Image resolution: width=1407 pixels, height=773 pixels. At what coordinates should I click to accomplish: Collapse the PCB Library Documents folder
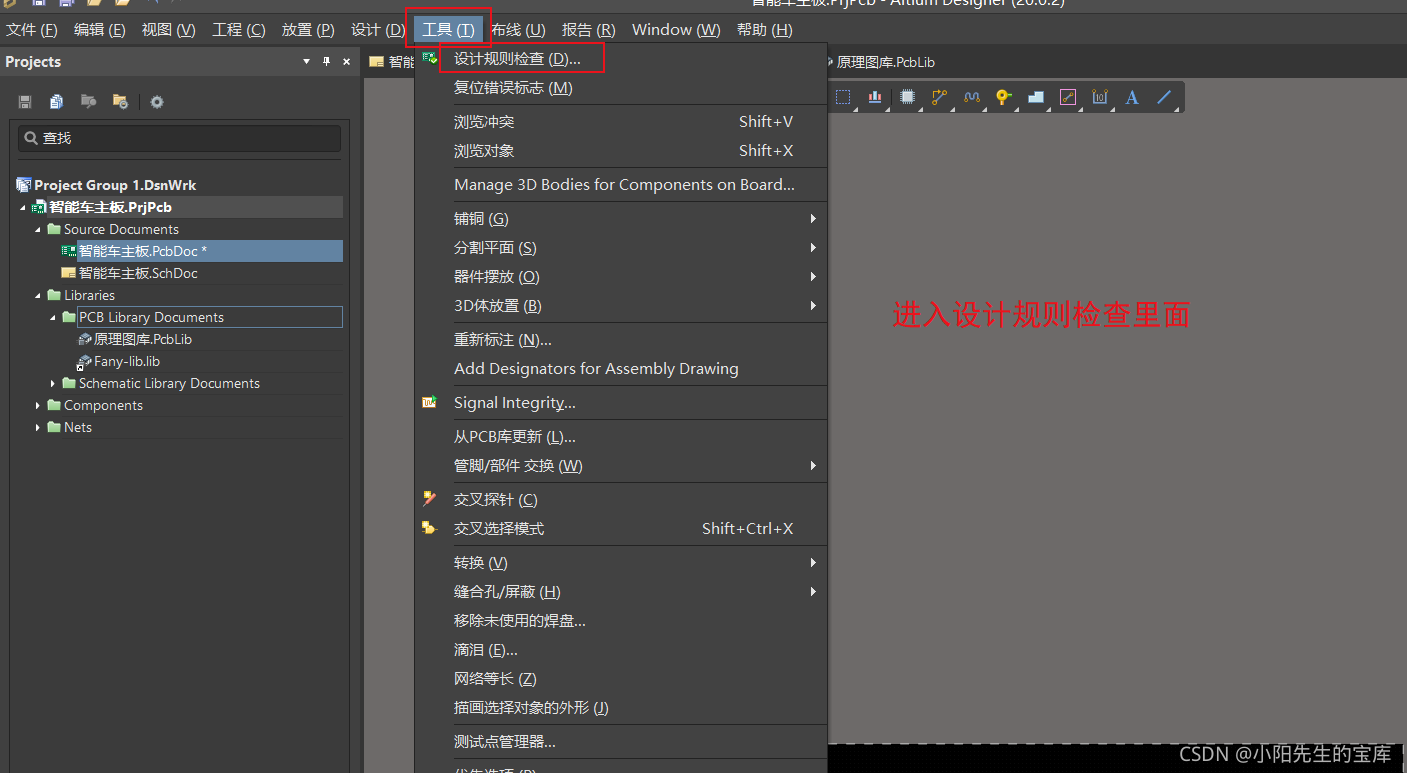pyautogui.click(x=53, y=317)
